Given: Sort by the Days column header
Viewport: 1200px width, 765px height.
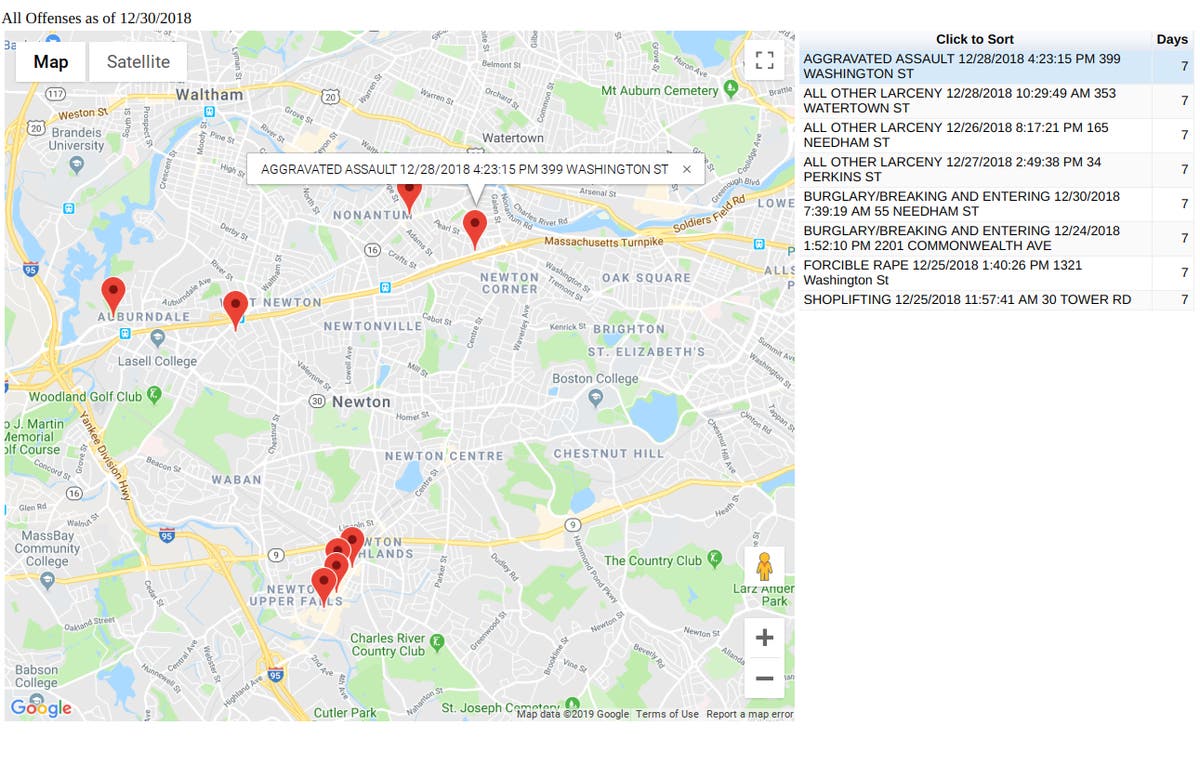Looking at the screenshot, I should (1171, 39).
